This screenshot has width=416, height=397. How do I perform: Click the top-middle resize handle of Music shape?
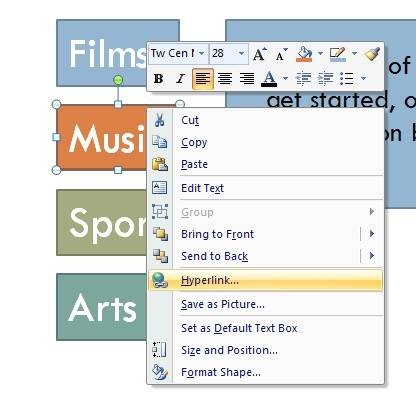[118, 104]
